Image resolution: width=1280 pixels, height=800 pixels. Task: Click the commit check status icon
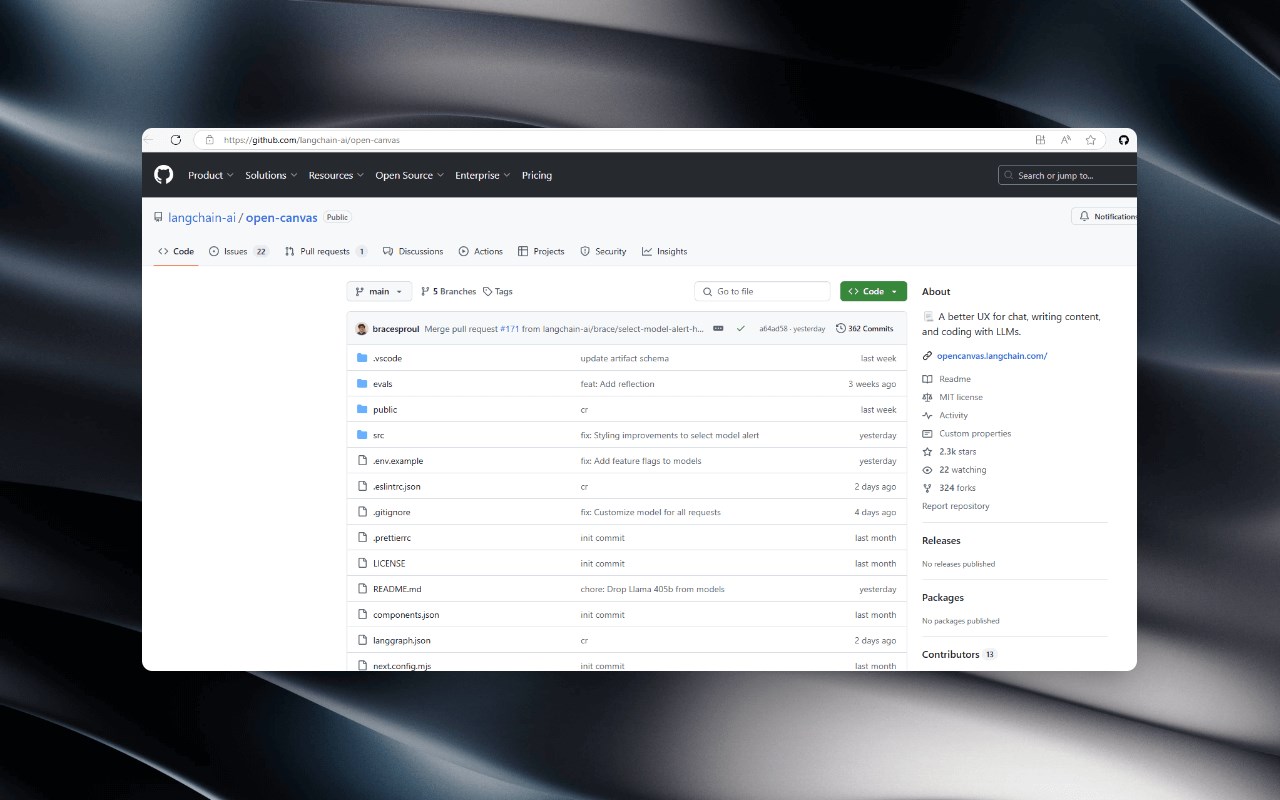(x=741, y=328)
